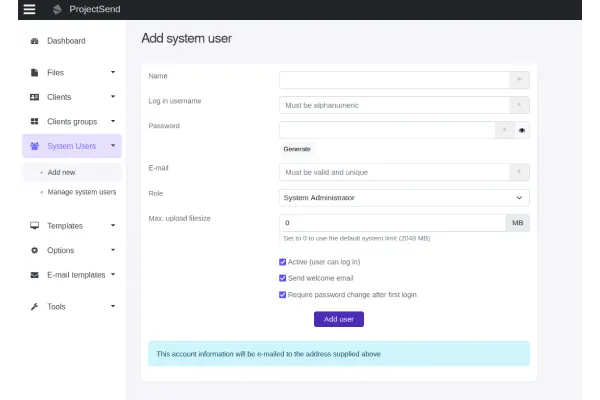Open Manage system users page
Viewport: 600px width, 400px height.
82,191
